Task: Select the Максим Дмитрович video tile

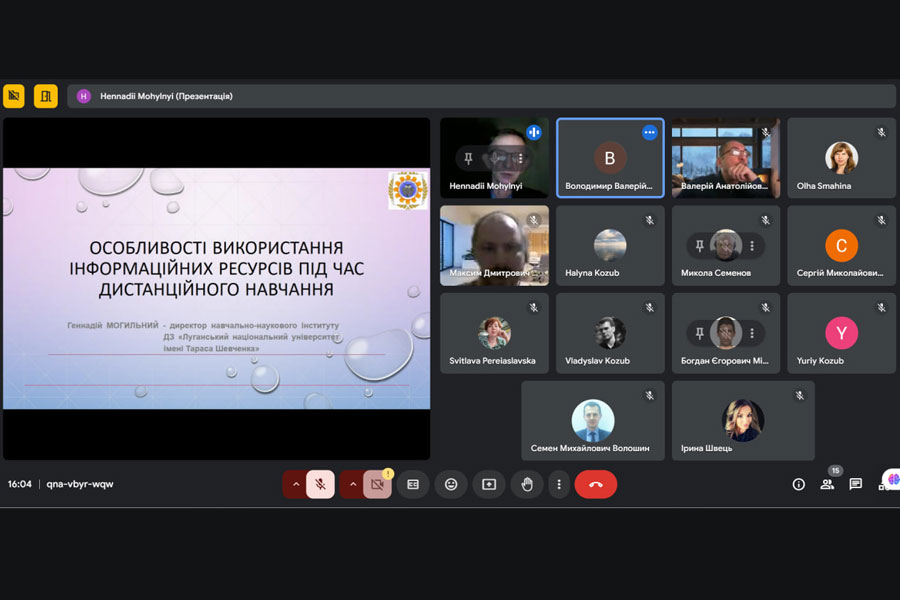Action: click(494, 246)
